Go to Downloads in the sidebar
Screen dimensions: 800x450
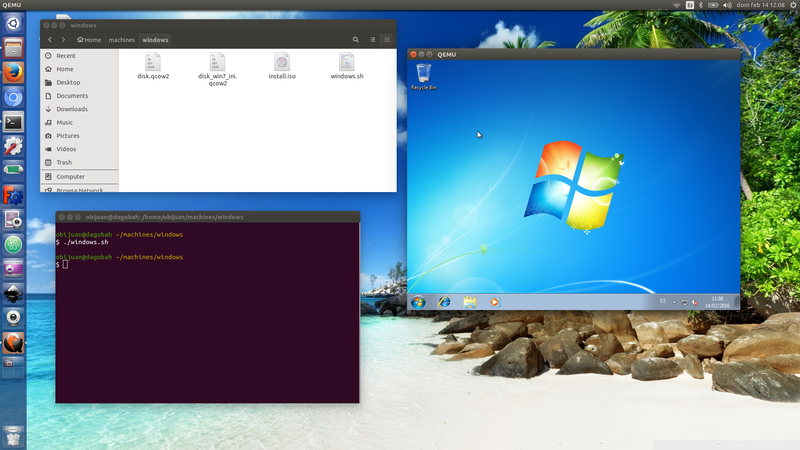pyautogui.click(x=71, y=109)
